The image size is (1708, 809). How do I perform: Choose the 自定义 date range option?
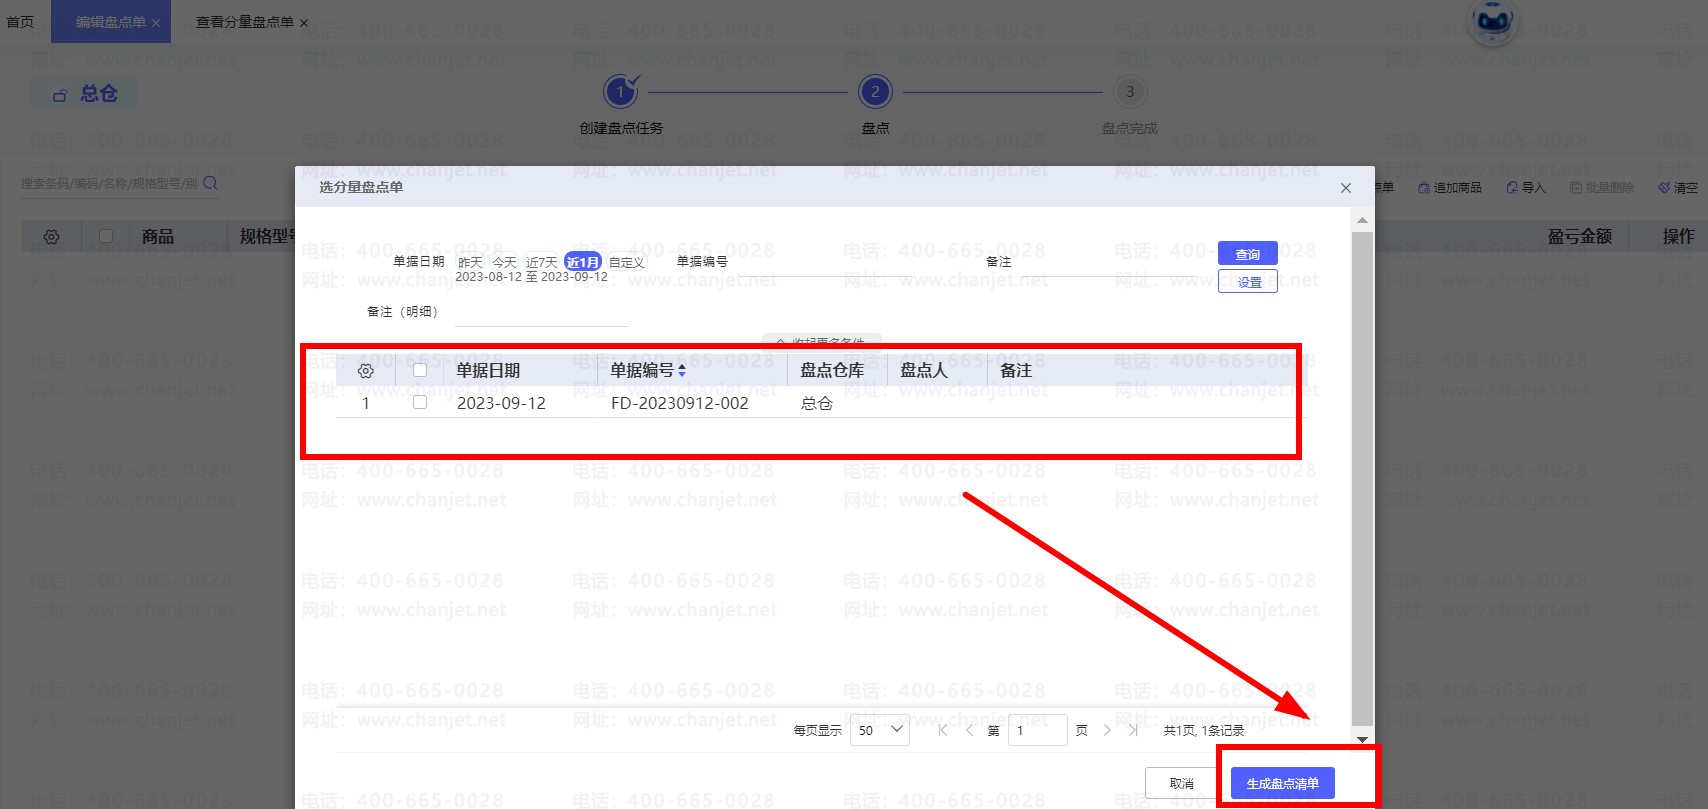click(x=627, y=262)
